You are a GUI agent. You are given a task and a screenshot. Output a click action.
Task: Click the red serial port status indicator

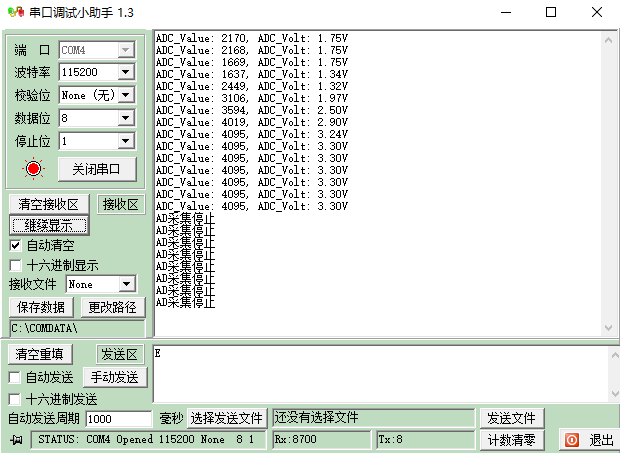click(33, 169)
